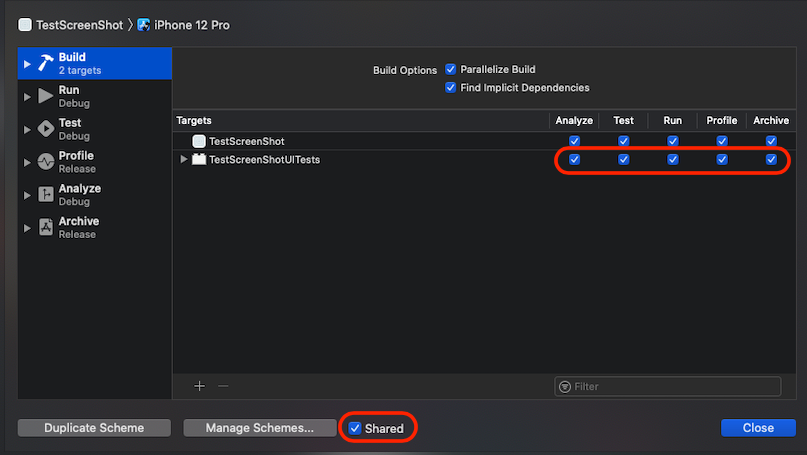The height and width of the screenshot is (455, 807).
Task: Select the Test Debug action
Action: (95, 129)
